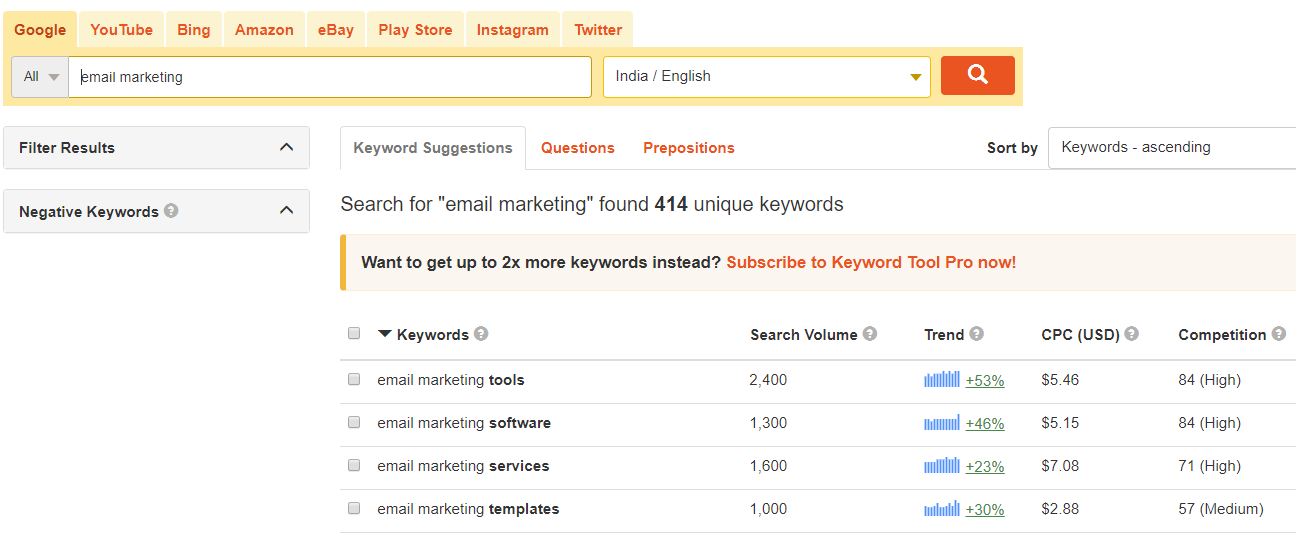Click help icon next to Negative Keywords
Viewport: 1296px width, 535px height.
(x=172, y=211)
